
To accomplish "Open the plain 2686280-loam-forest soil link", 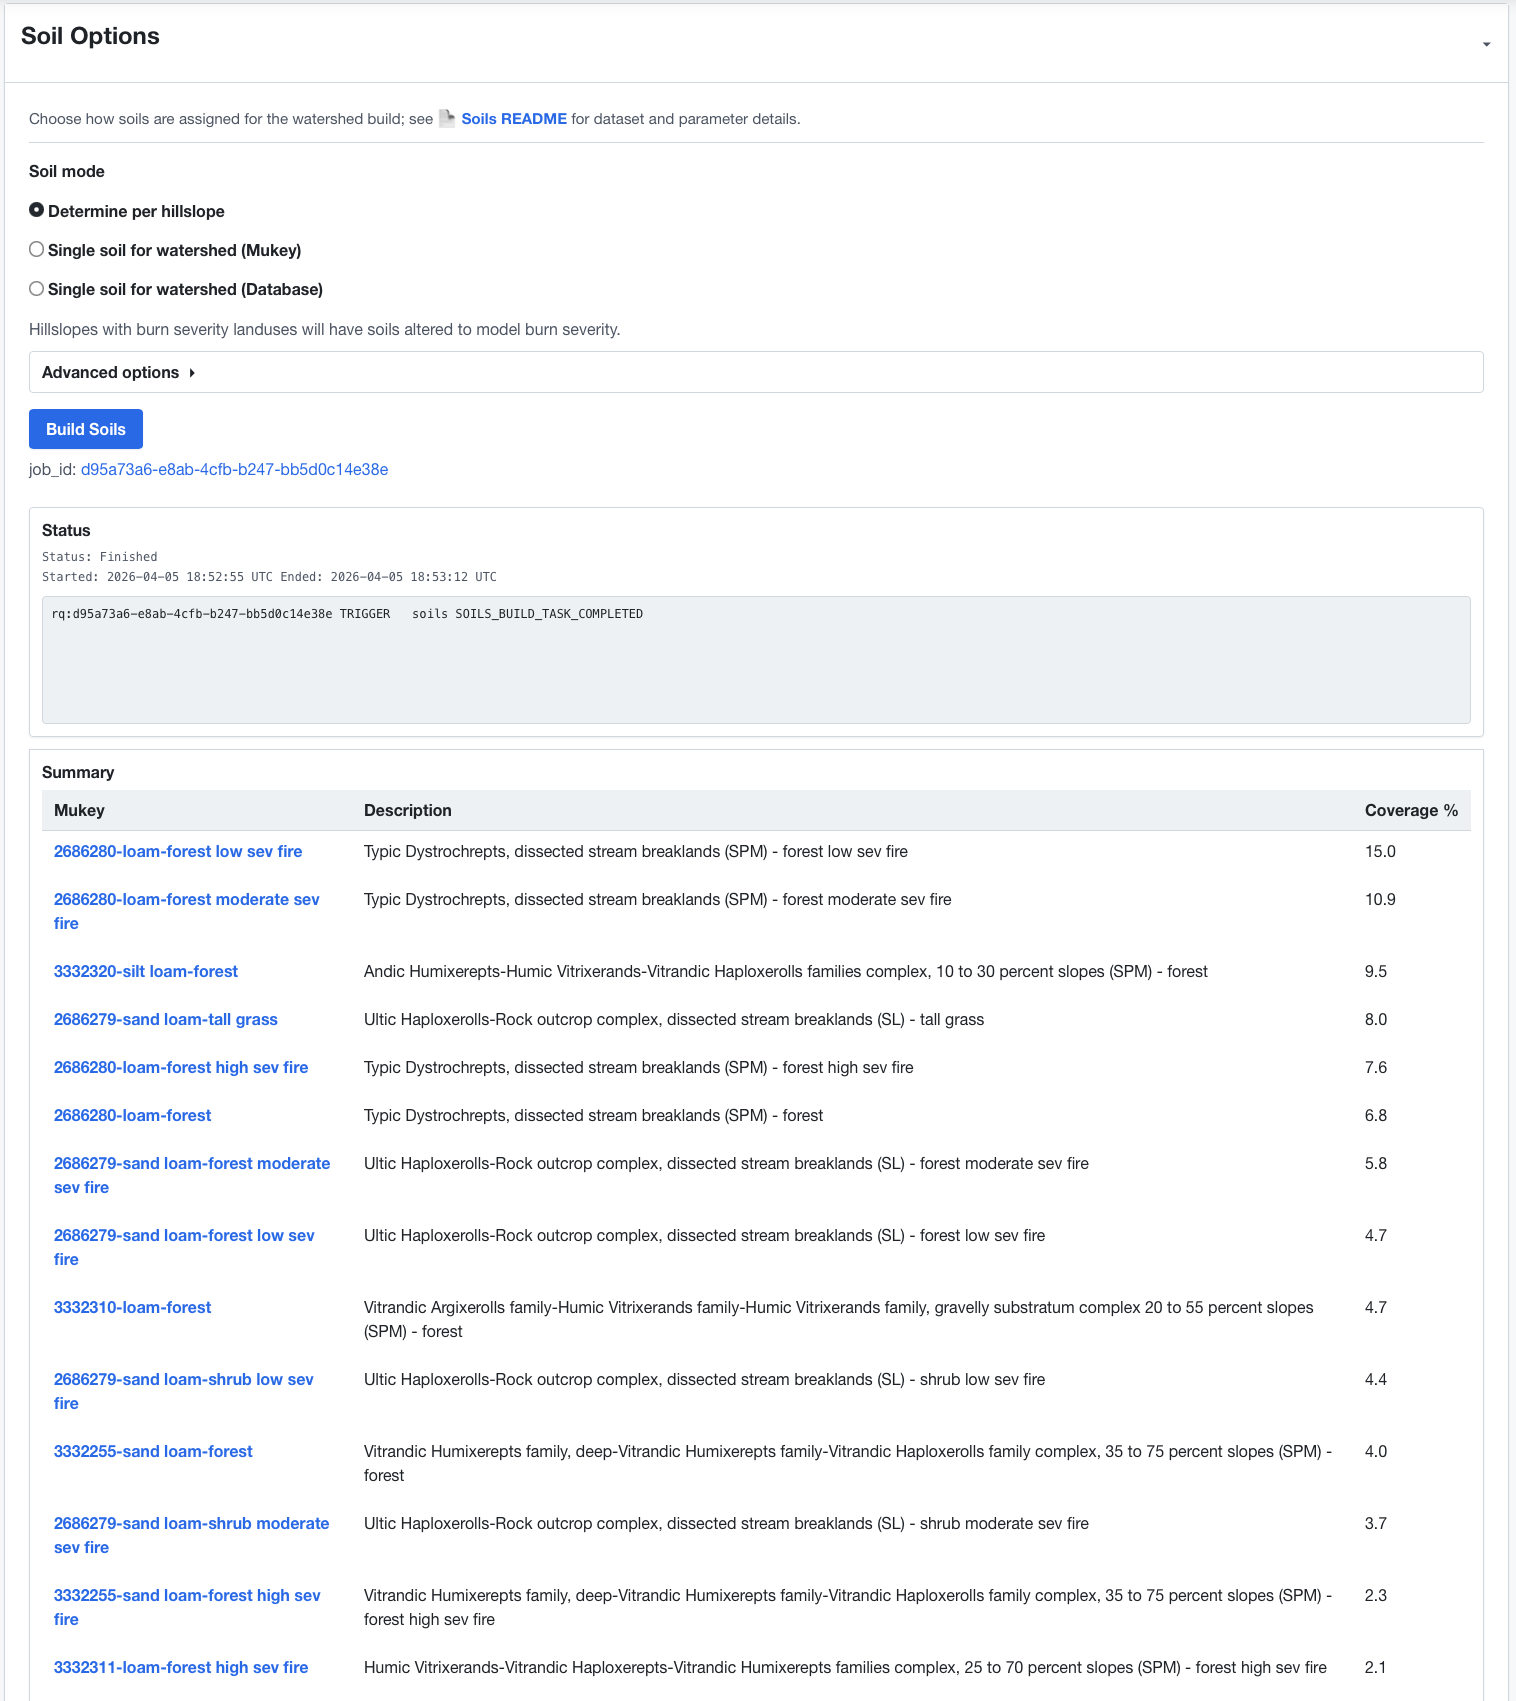I will click(x=133, y=1115).
